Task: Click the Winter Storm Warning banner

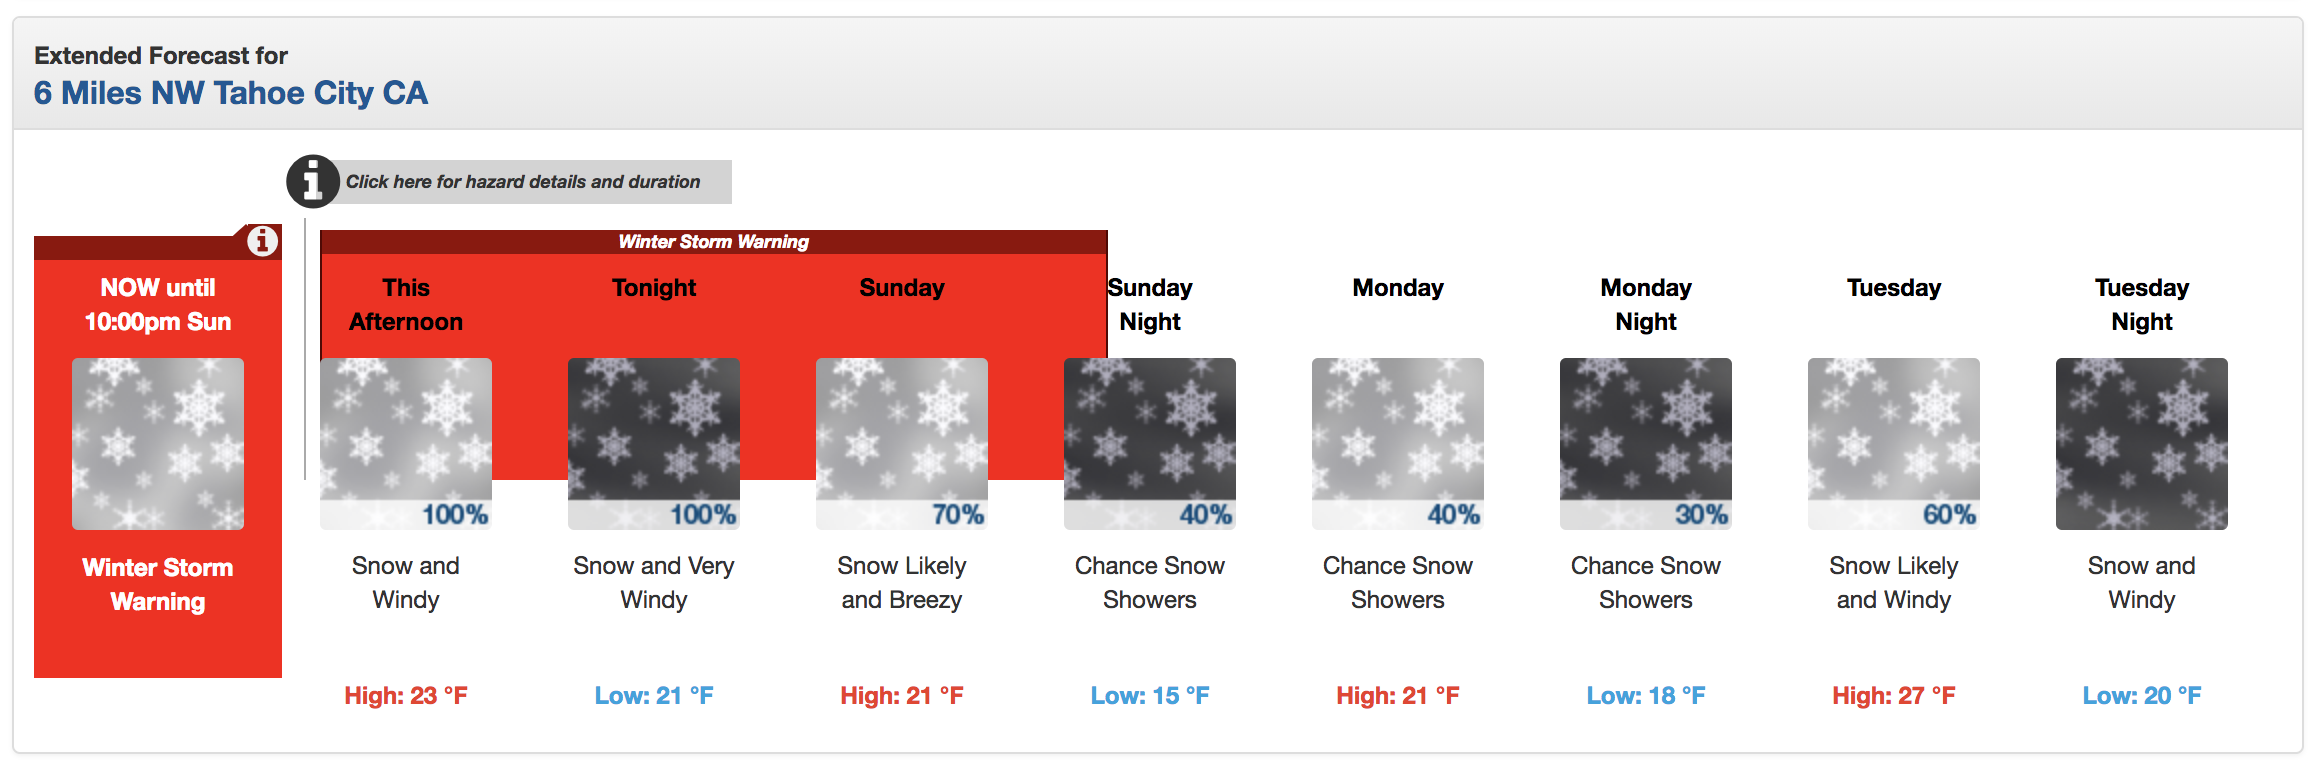Action: (x=714, y=242)
